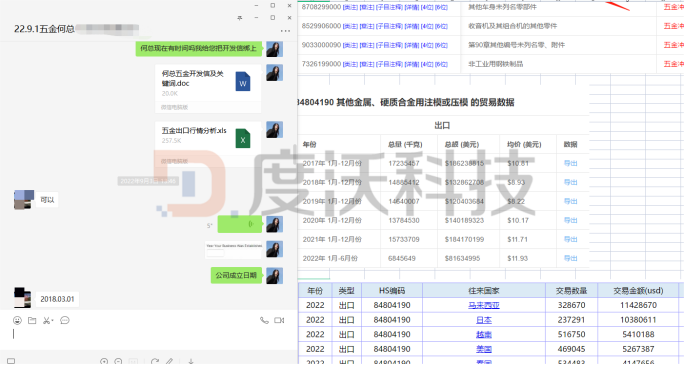
Task: Click 导出 link for 2019年 row
Action: click(x=571, y=201)
